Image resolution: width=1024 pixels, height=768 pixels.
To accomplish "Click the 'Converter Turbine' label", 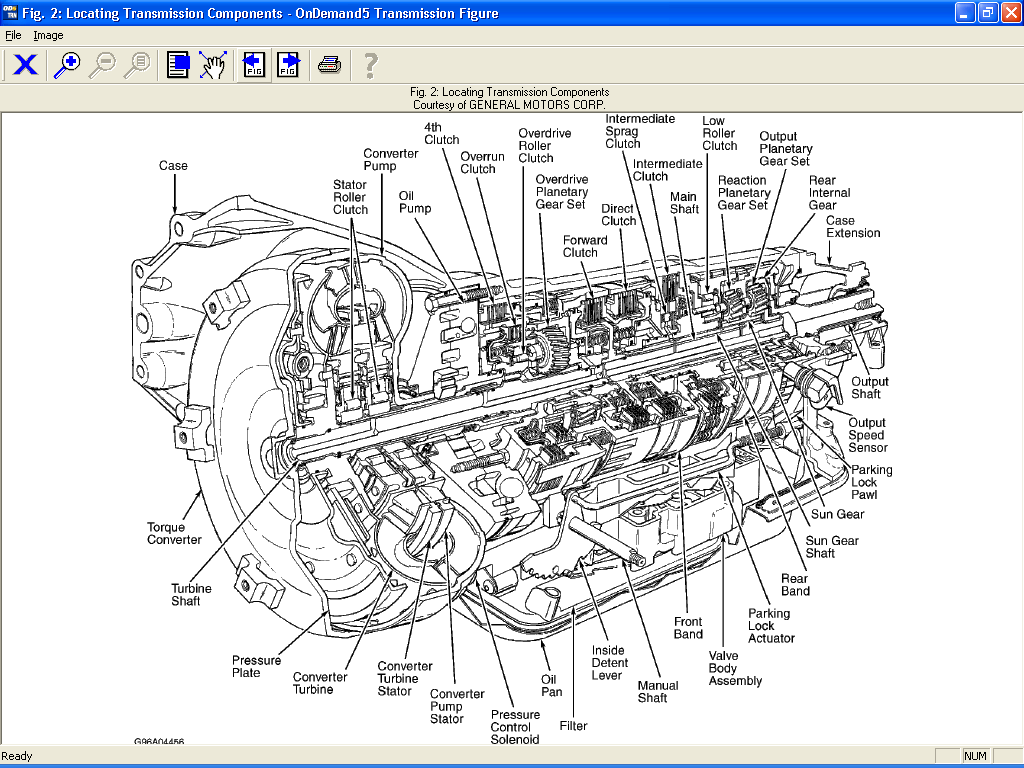I will [x=319, y=683].
